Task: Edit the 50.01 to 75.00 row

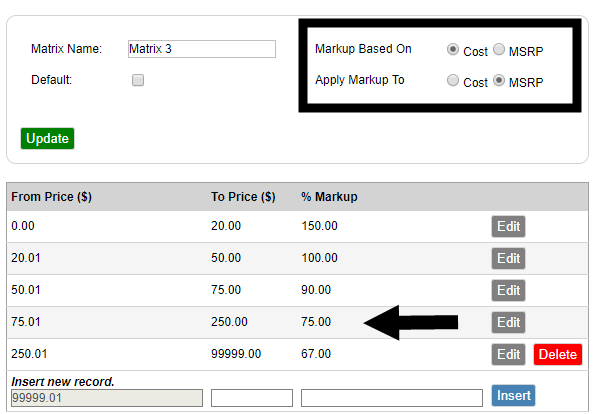Action: pos(508,290)
